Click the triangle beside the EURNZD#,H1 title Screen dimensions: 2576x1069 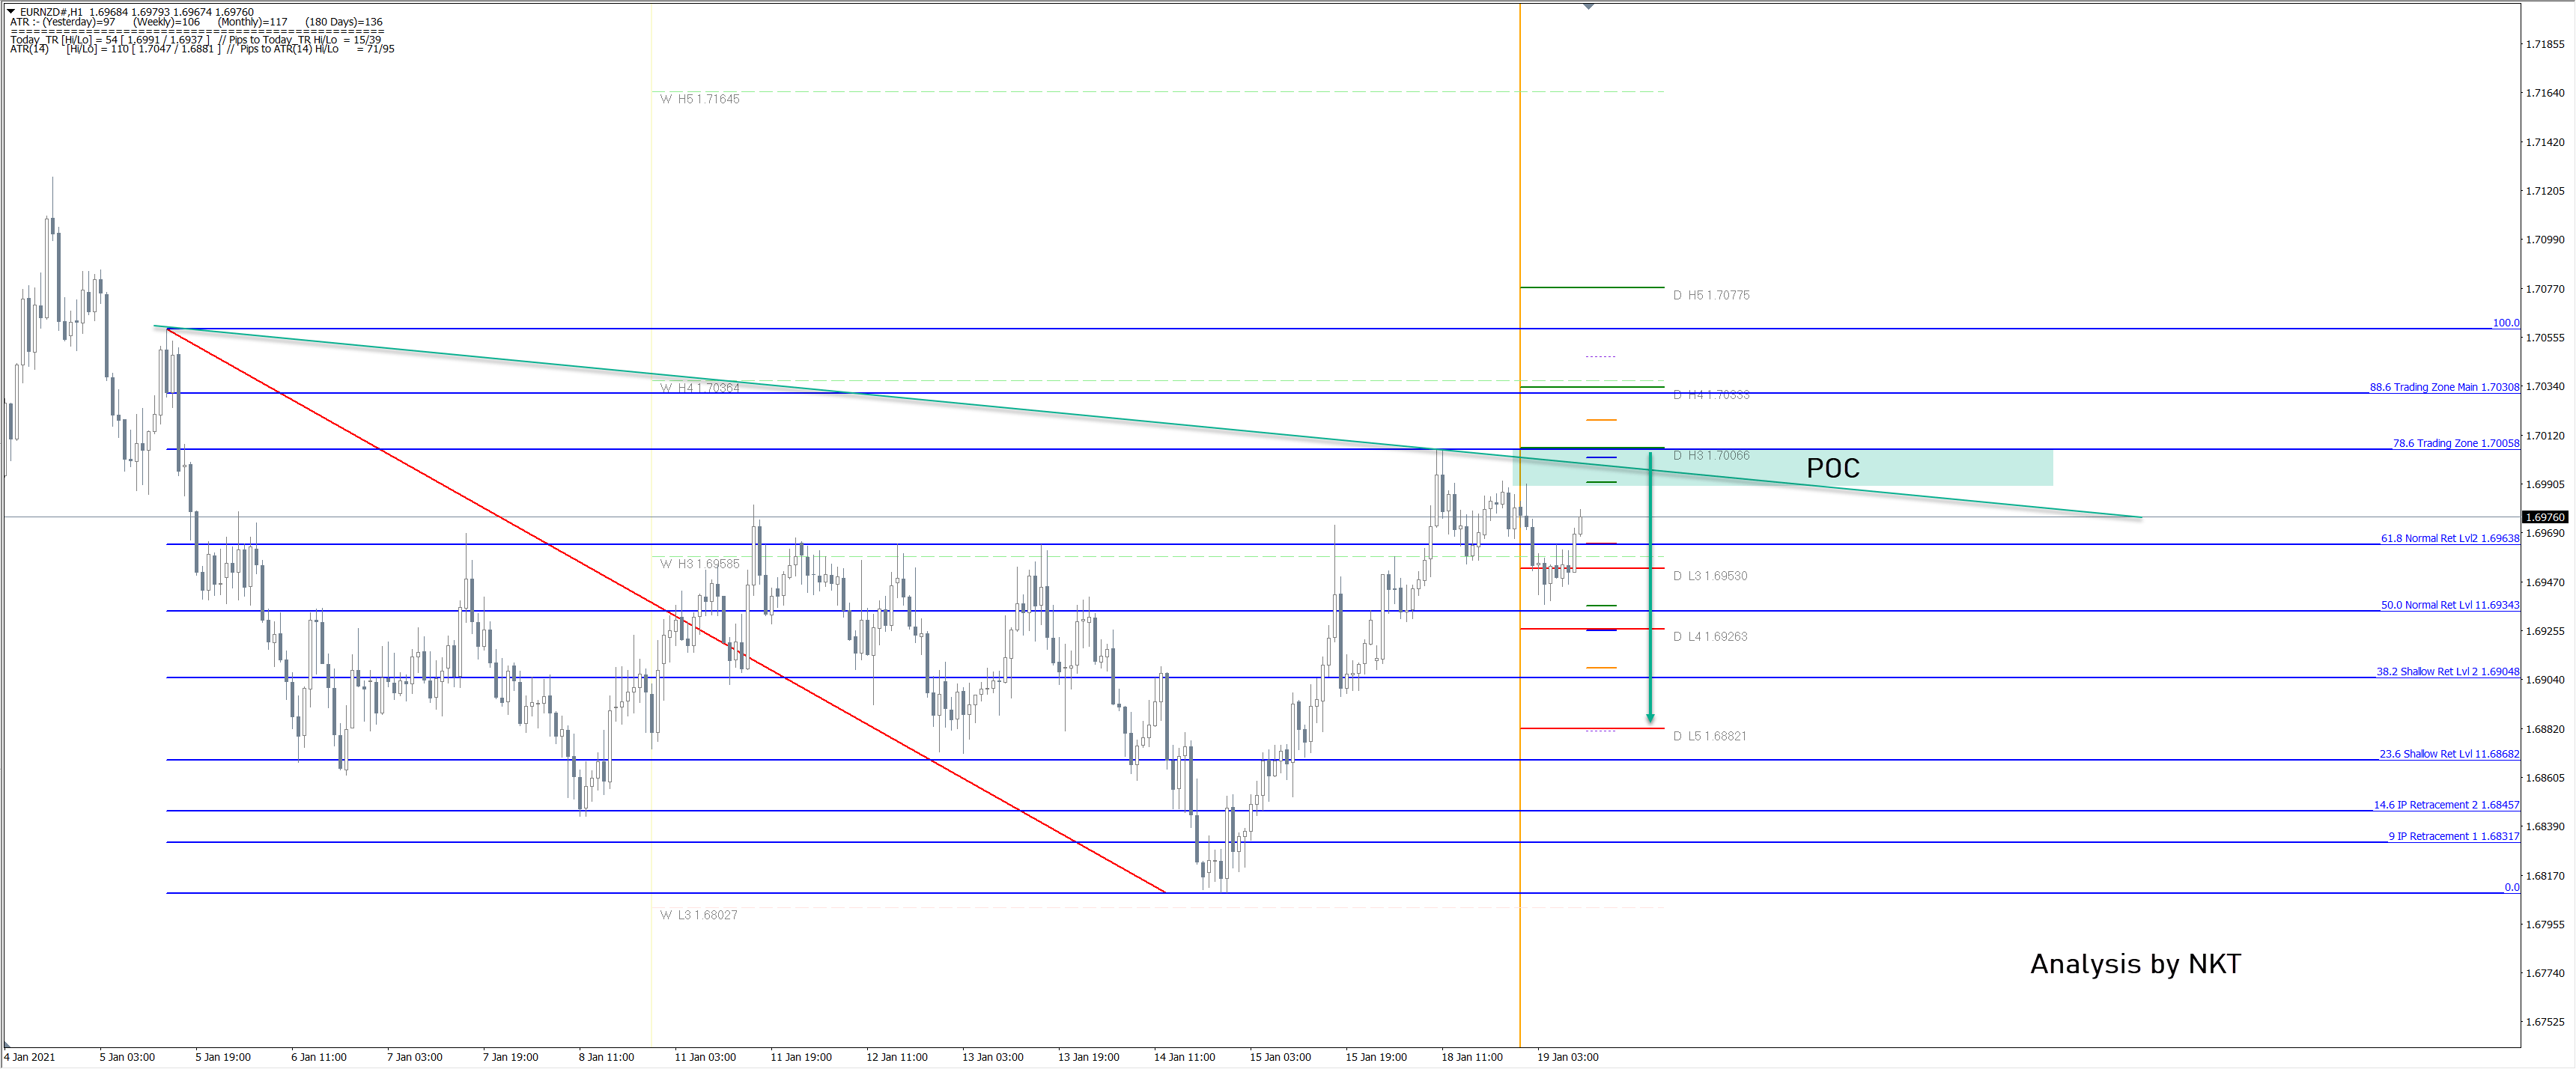tap(12, 11)
